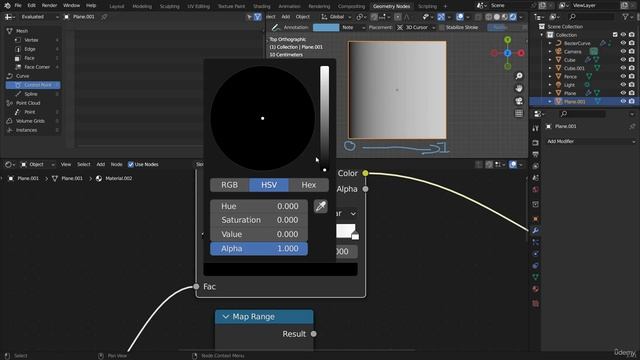Toggle the camera view icon in viewport
Image resolution: width=640 pixels, height=360 pixels.
coord(519,101)
